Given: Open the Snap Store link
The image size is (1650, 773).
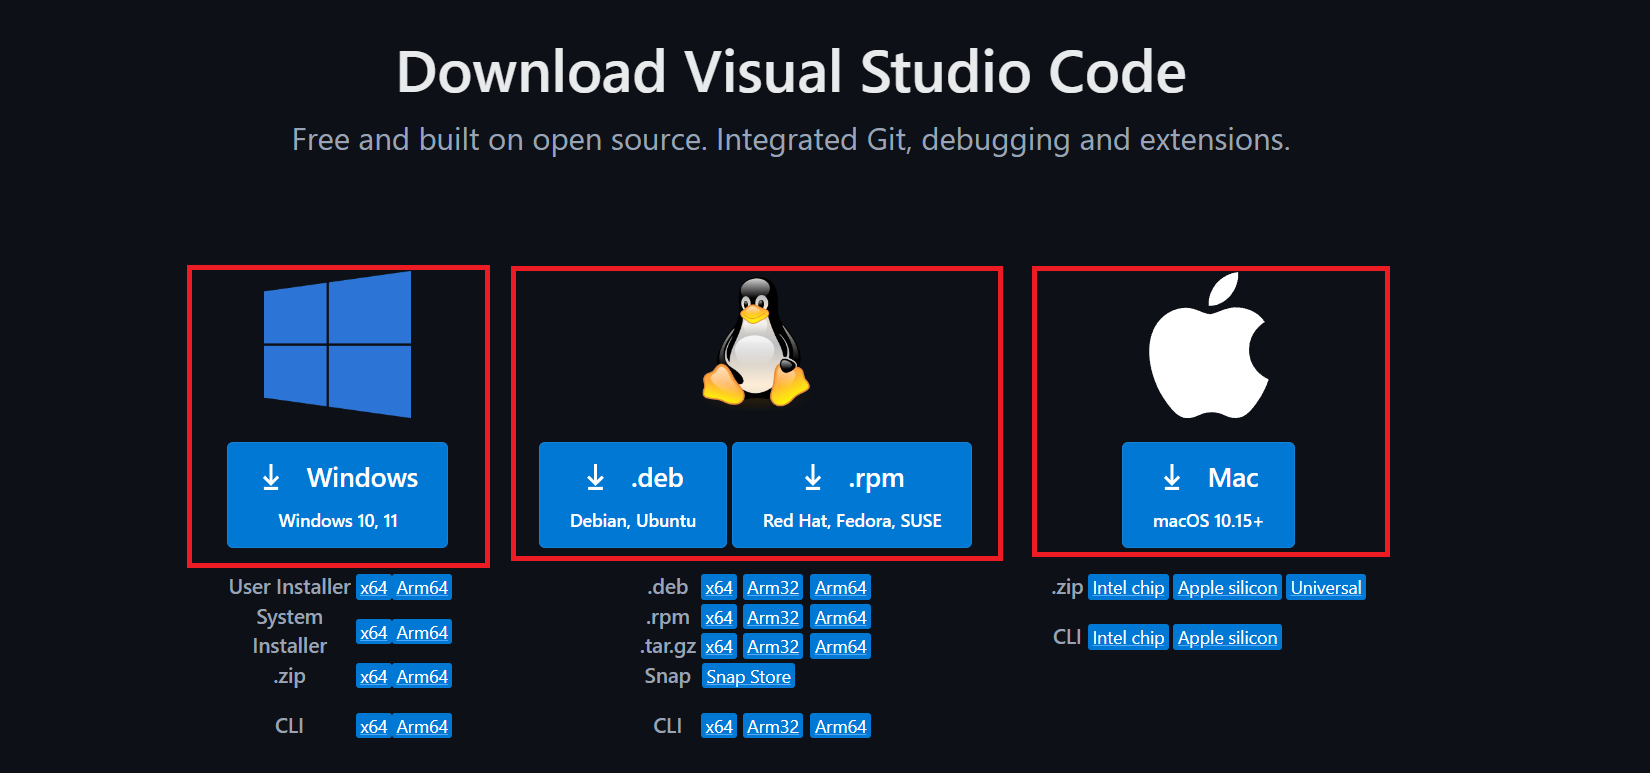Looking at the screenshot, I should click(x=749, y=677).
